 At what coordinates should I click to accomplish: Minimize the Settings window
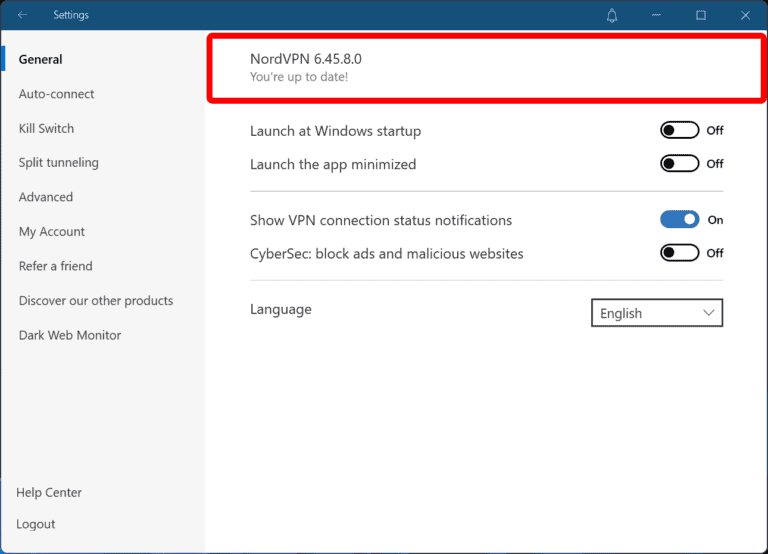657,15
